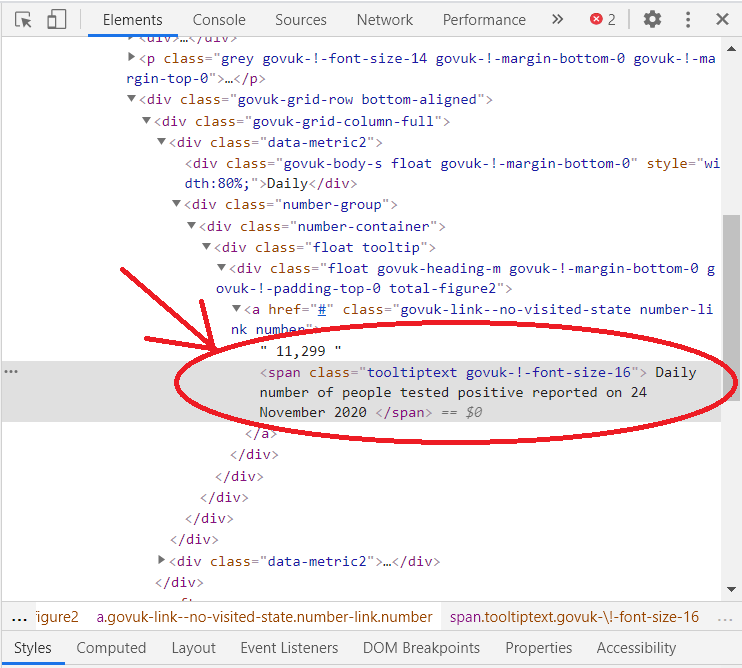Collapse the number-group div
The image size is (742, 668).
pos(177,203)
